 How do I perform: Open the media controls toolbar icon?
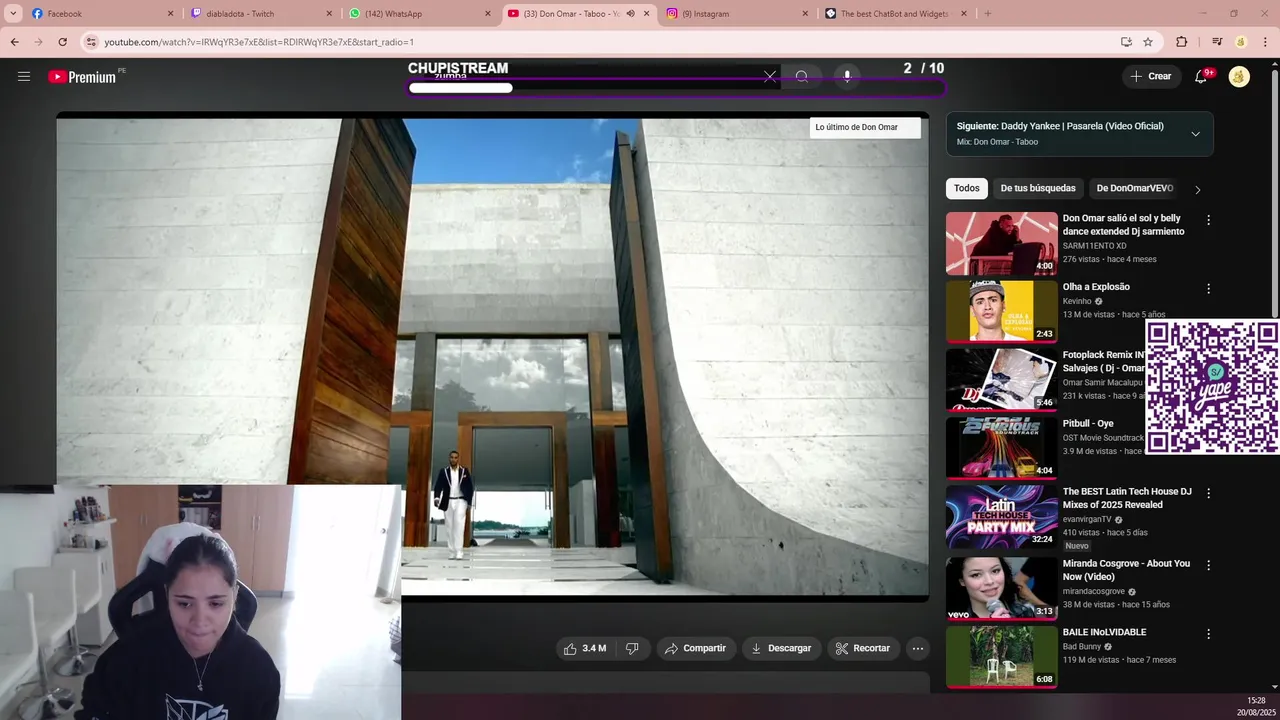pos(1217,42)
